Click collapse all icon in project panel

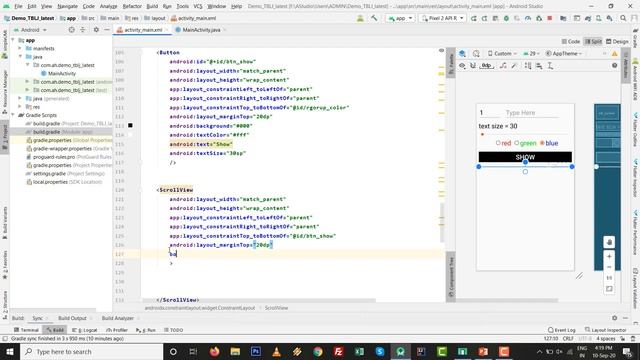(82, 30)
